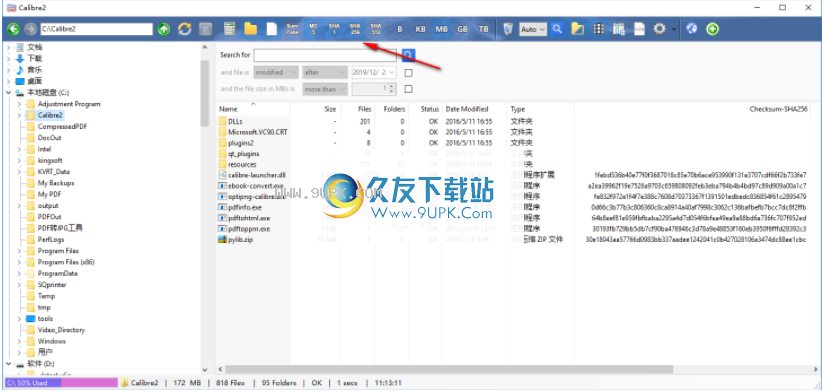The width and height of the screenshot is (822, 392).
Task: Select the SHA 256 checksum button
Action: pyautogui.click(x=355, y=29)
